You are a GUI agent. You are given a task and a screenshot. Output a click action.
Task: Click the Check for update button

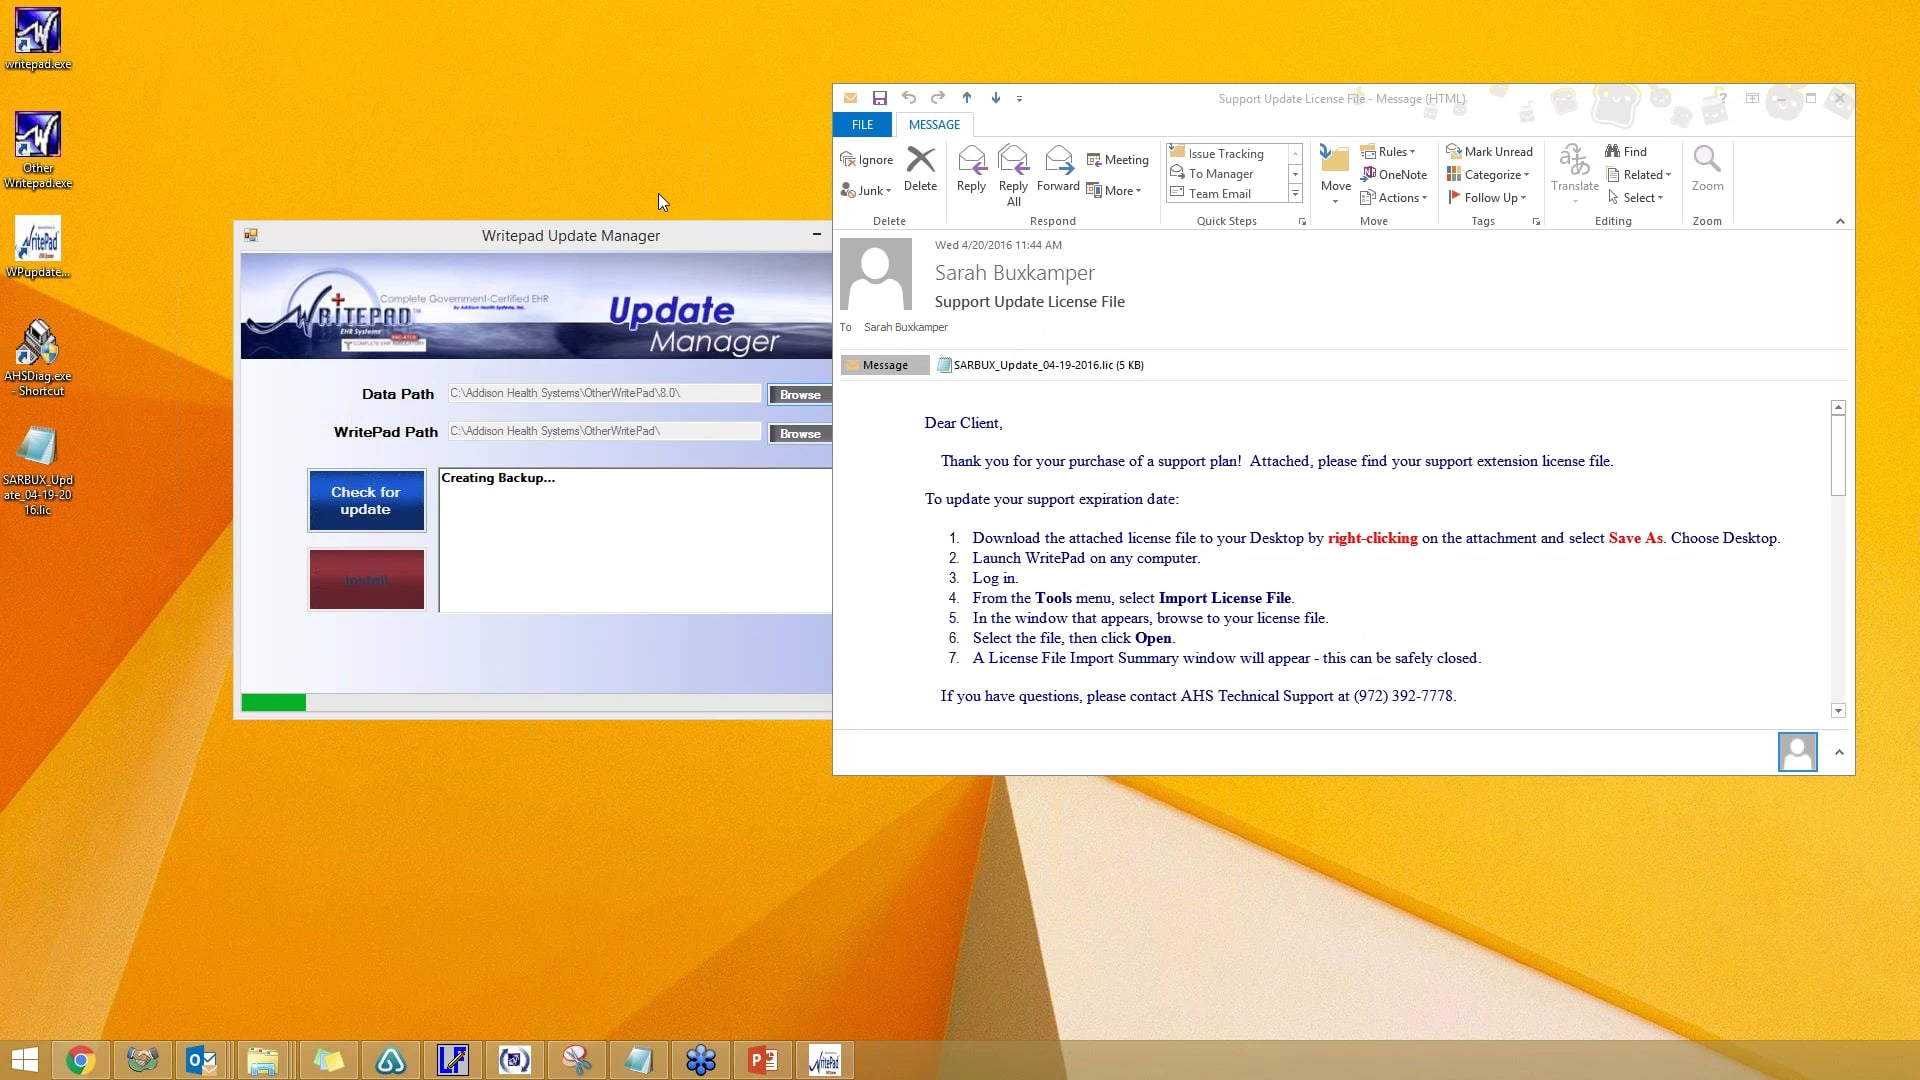click(366, 501)
